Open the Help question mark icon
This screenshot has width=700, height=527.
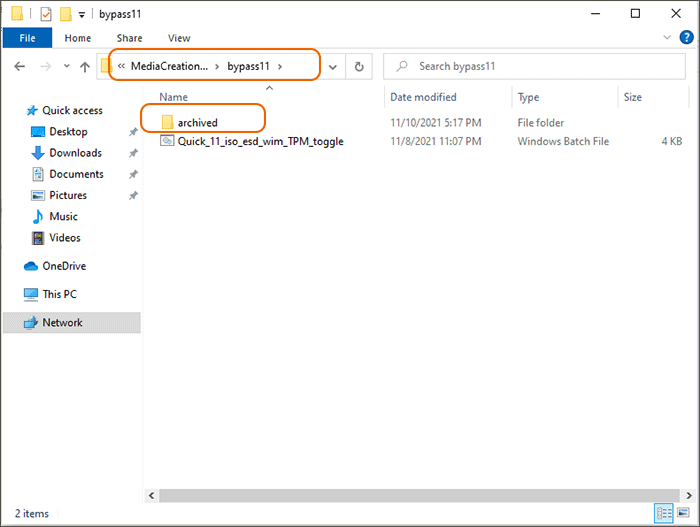[x=687, y=39]
